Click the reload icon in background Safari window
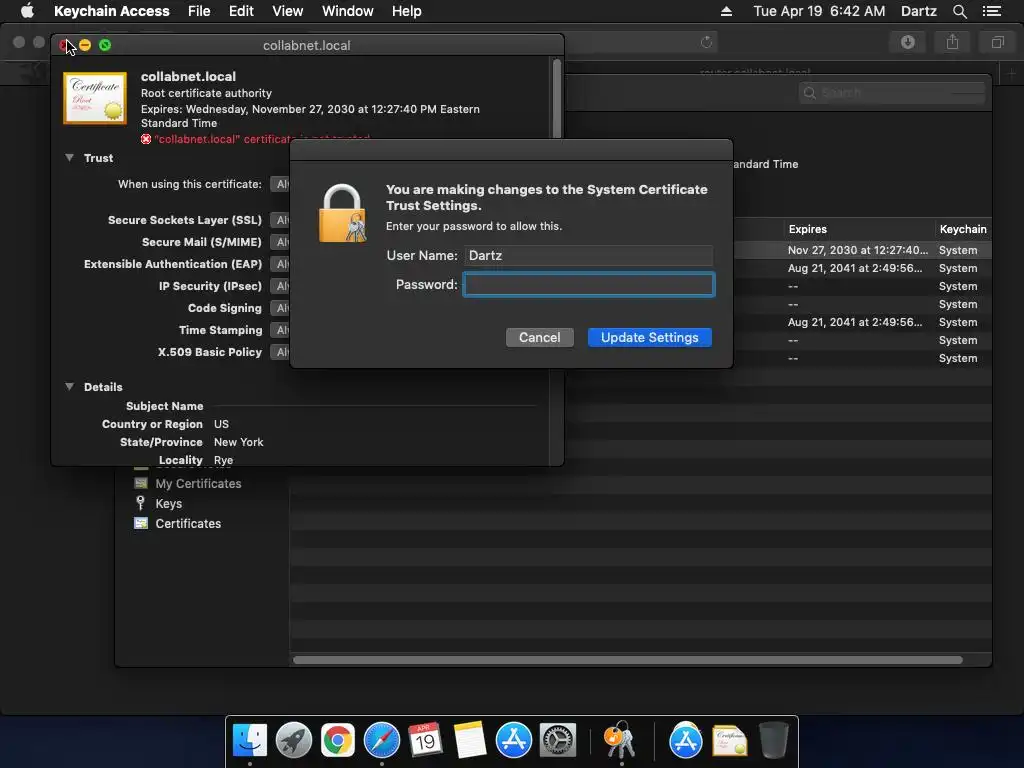 (706, 42)
